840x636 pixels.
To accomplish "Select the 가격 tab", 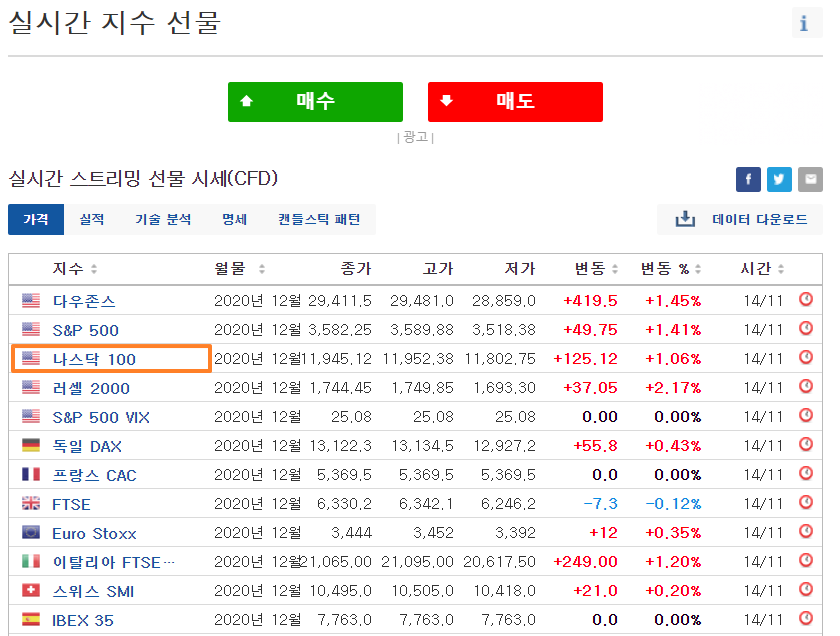I will pos(36,219).
